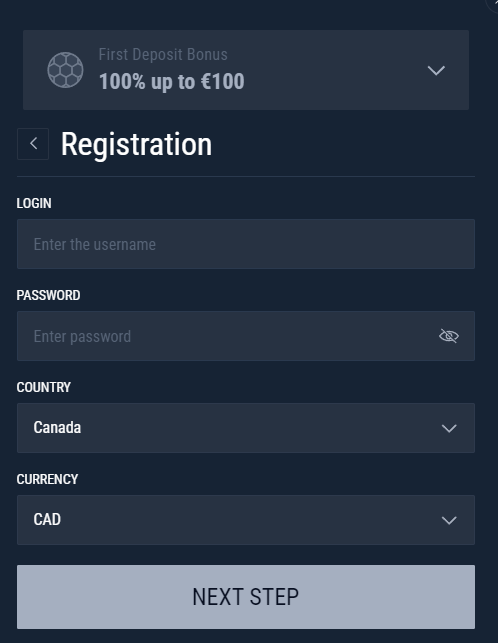The height and width of the screenshot is (643, 498).
Task: Focus the Enter the username field
Action: 246,244
